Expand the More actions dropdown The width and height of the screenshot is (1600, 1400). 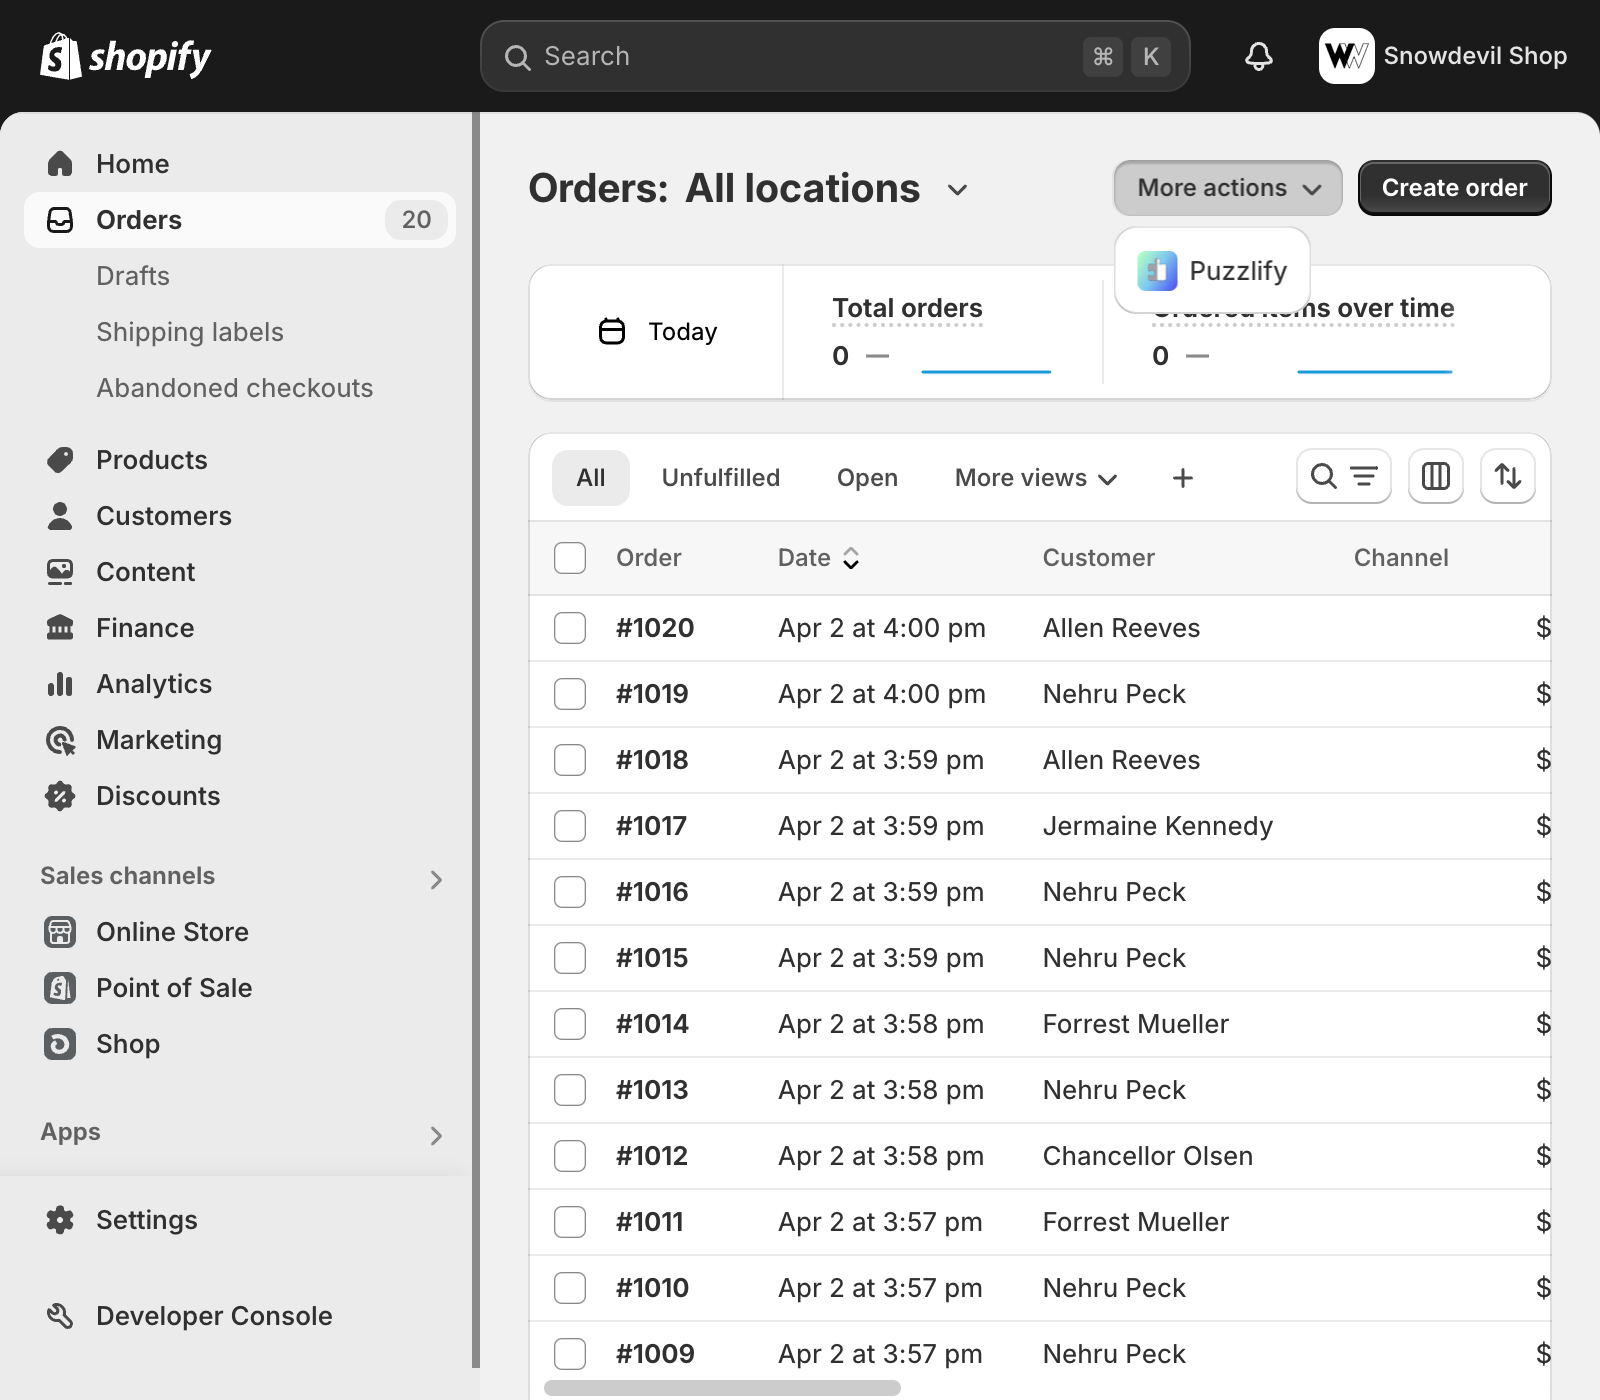[x=1227, y=188]
